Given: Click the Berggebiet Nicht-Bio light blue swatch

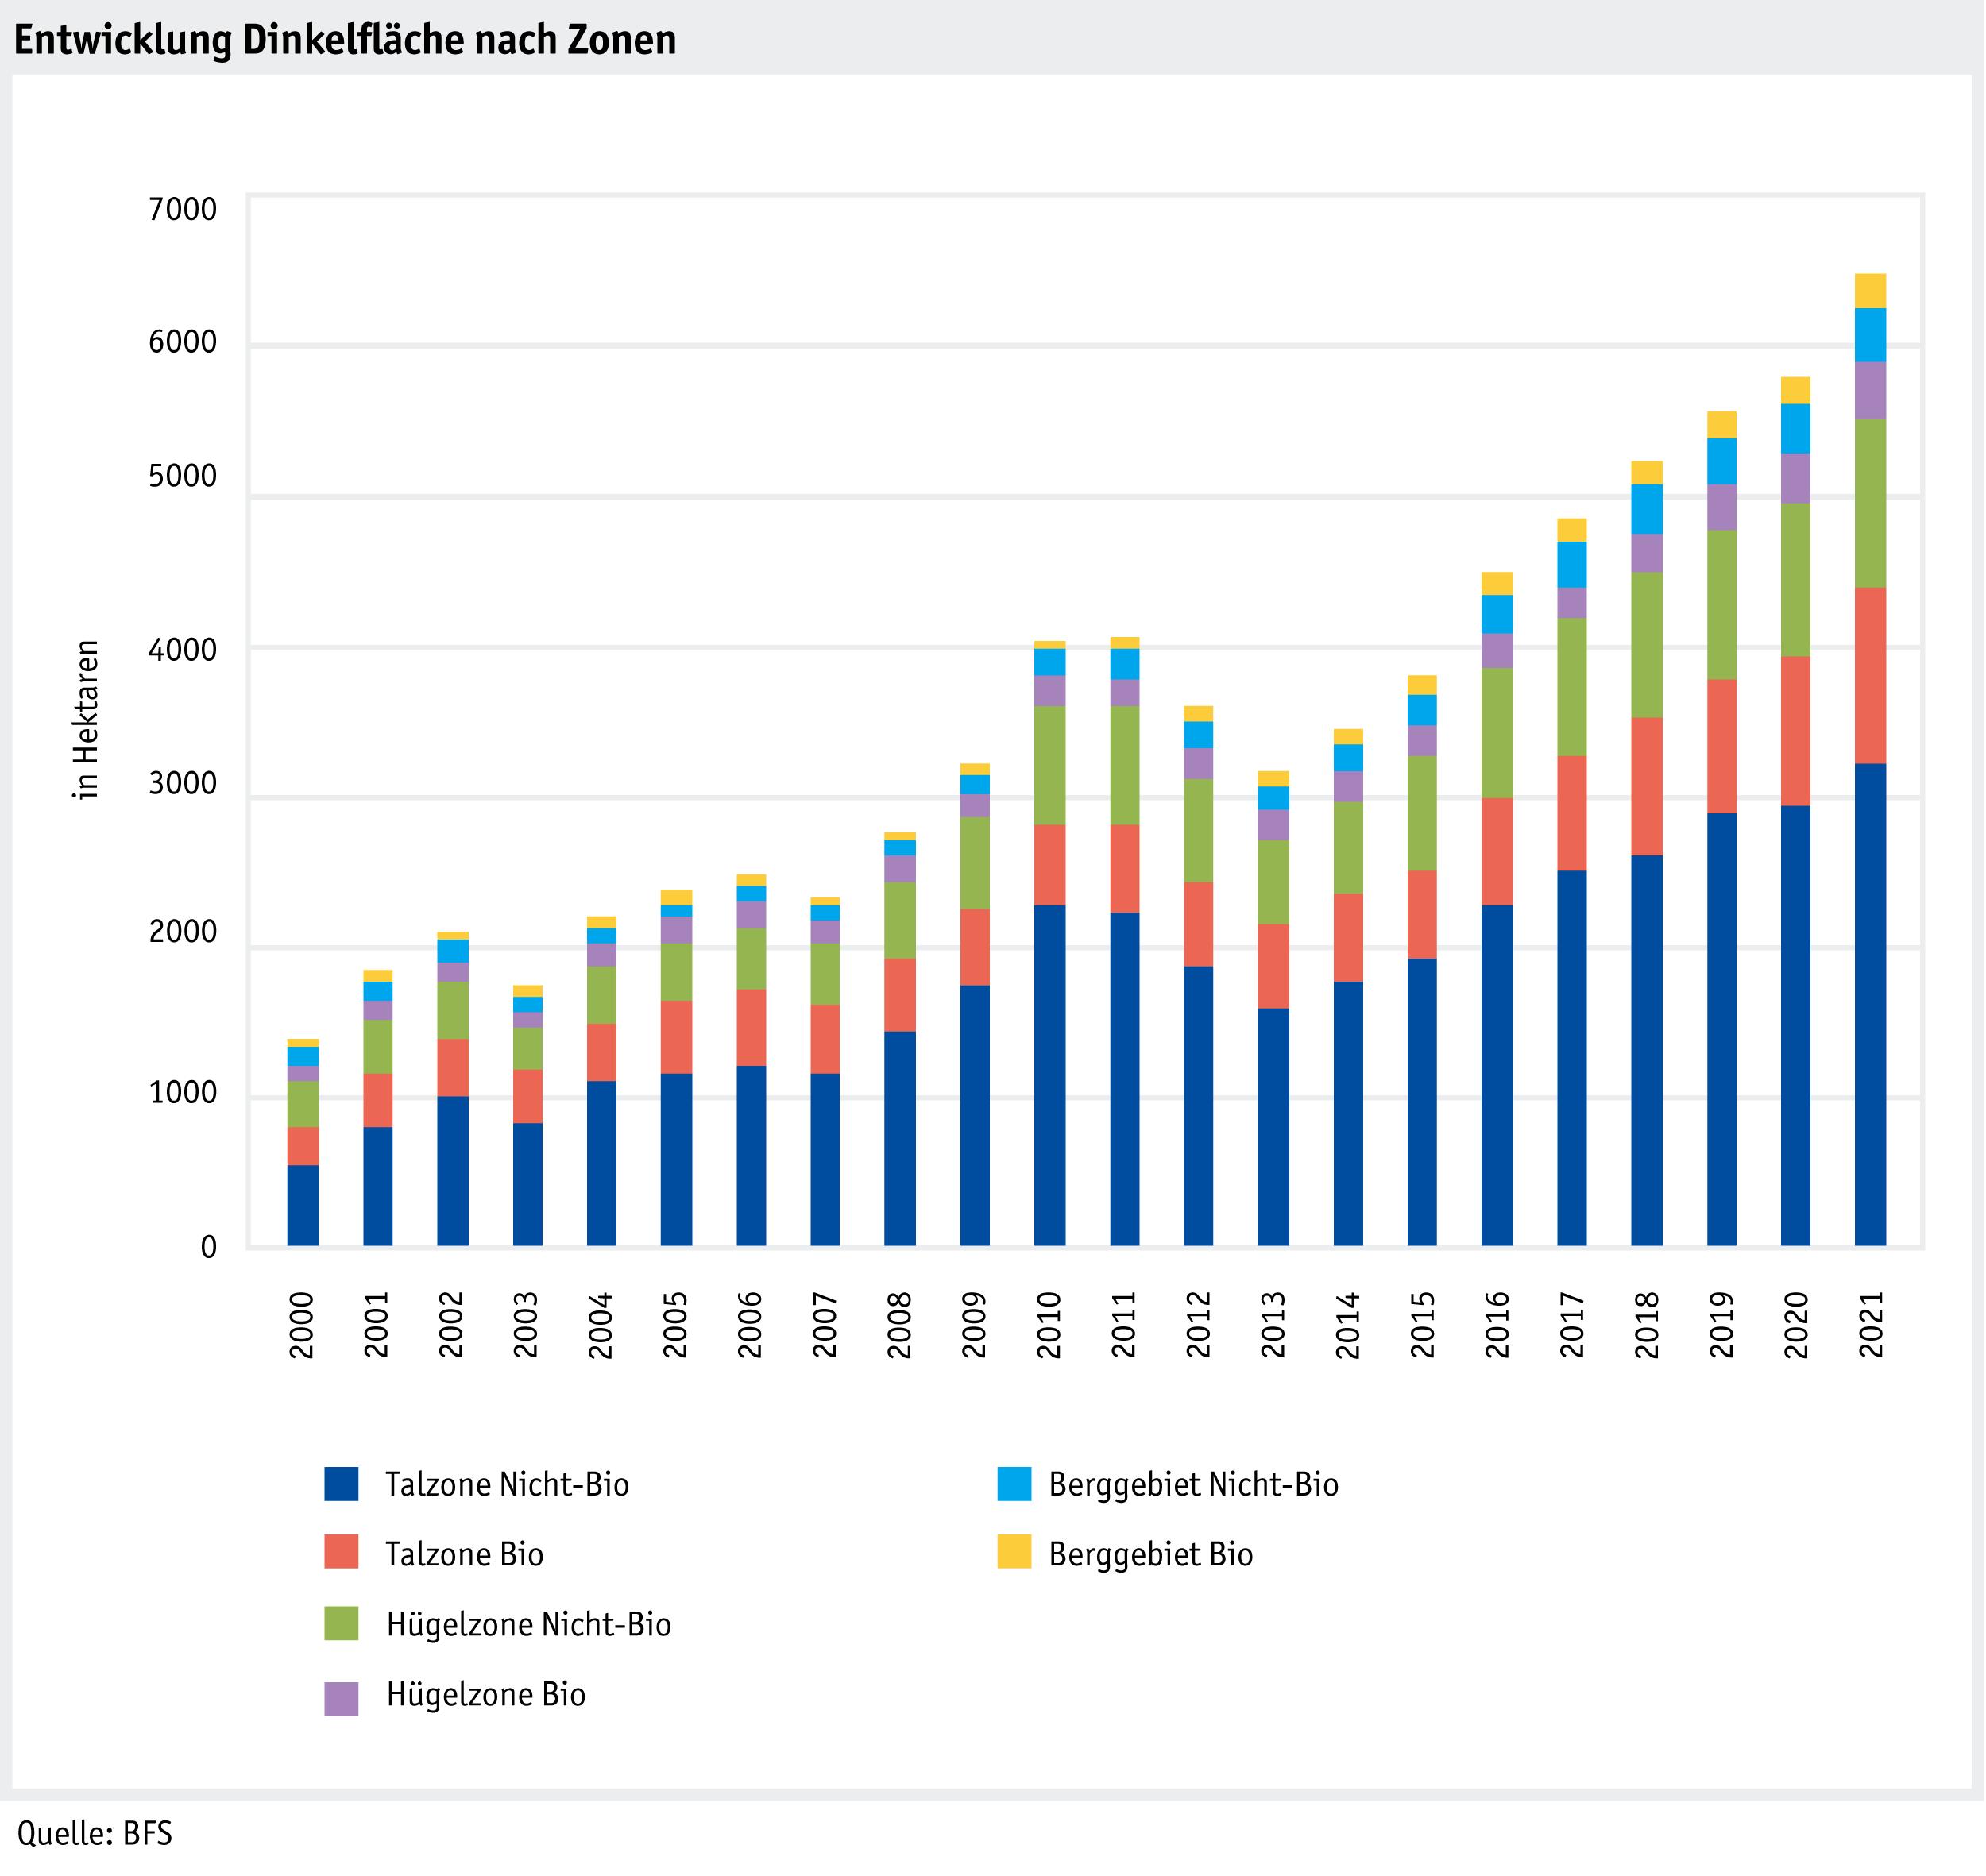Looking at the screenshot, I should pyautogui.click(x=1014, y=1484).
